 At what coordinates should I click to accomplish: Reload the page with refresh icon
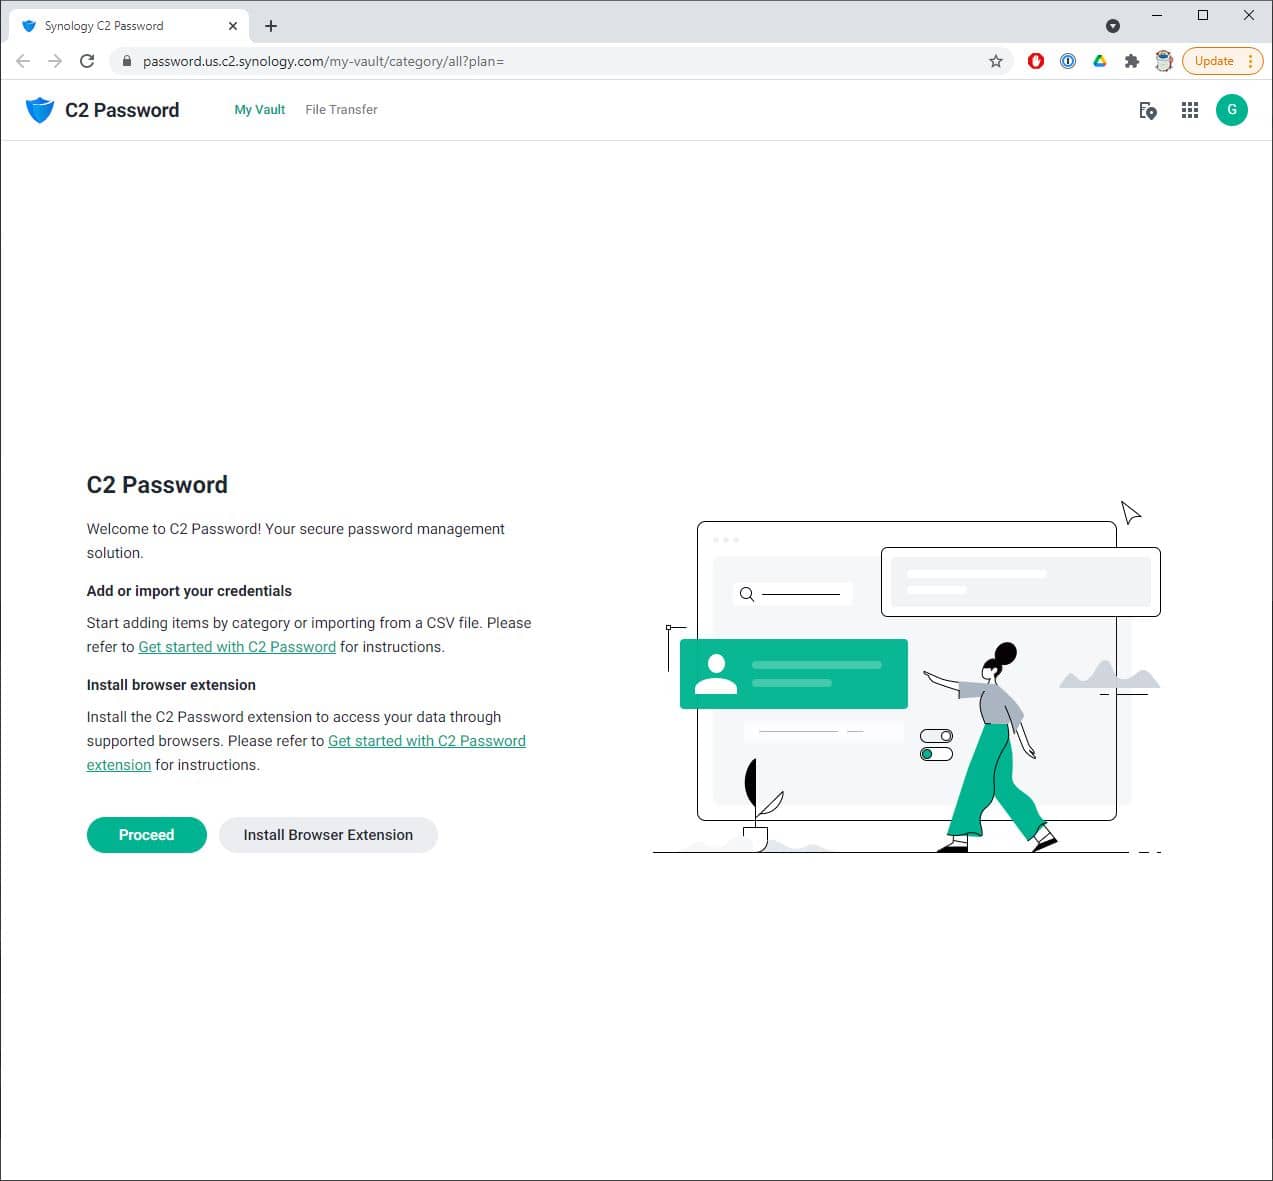pos(87,61)
